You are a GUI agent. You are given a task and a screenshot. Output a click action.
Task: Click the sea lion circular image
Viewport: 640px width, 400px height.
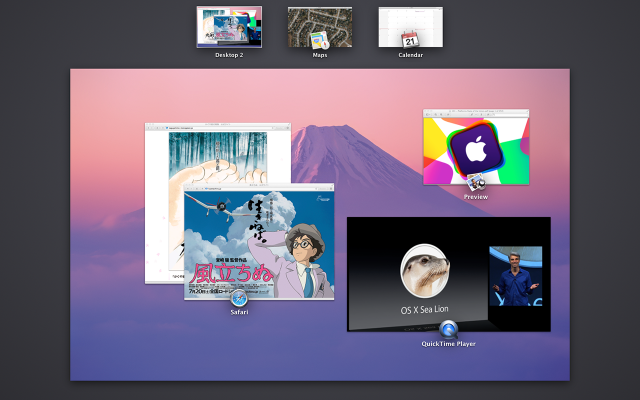[x=424, y=271]
